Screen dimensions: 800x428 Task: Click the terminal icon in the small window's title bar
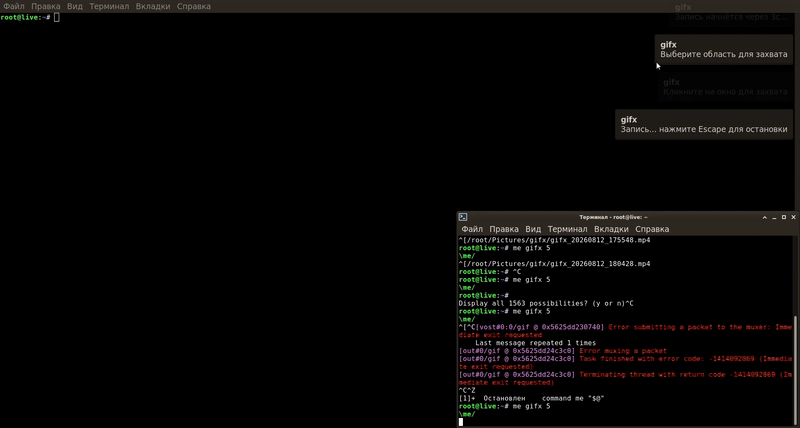click(x=463, y=217)
